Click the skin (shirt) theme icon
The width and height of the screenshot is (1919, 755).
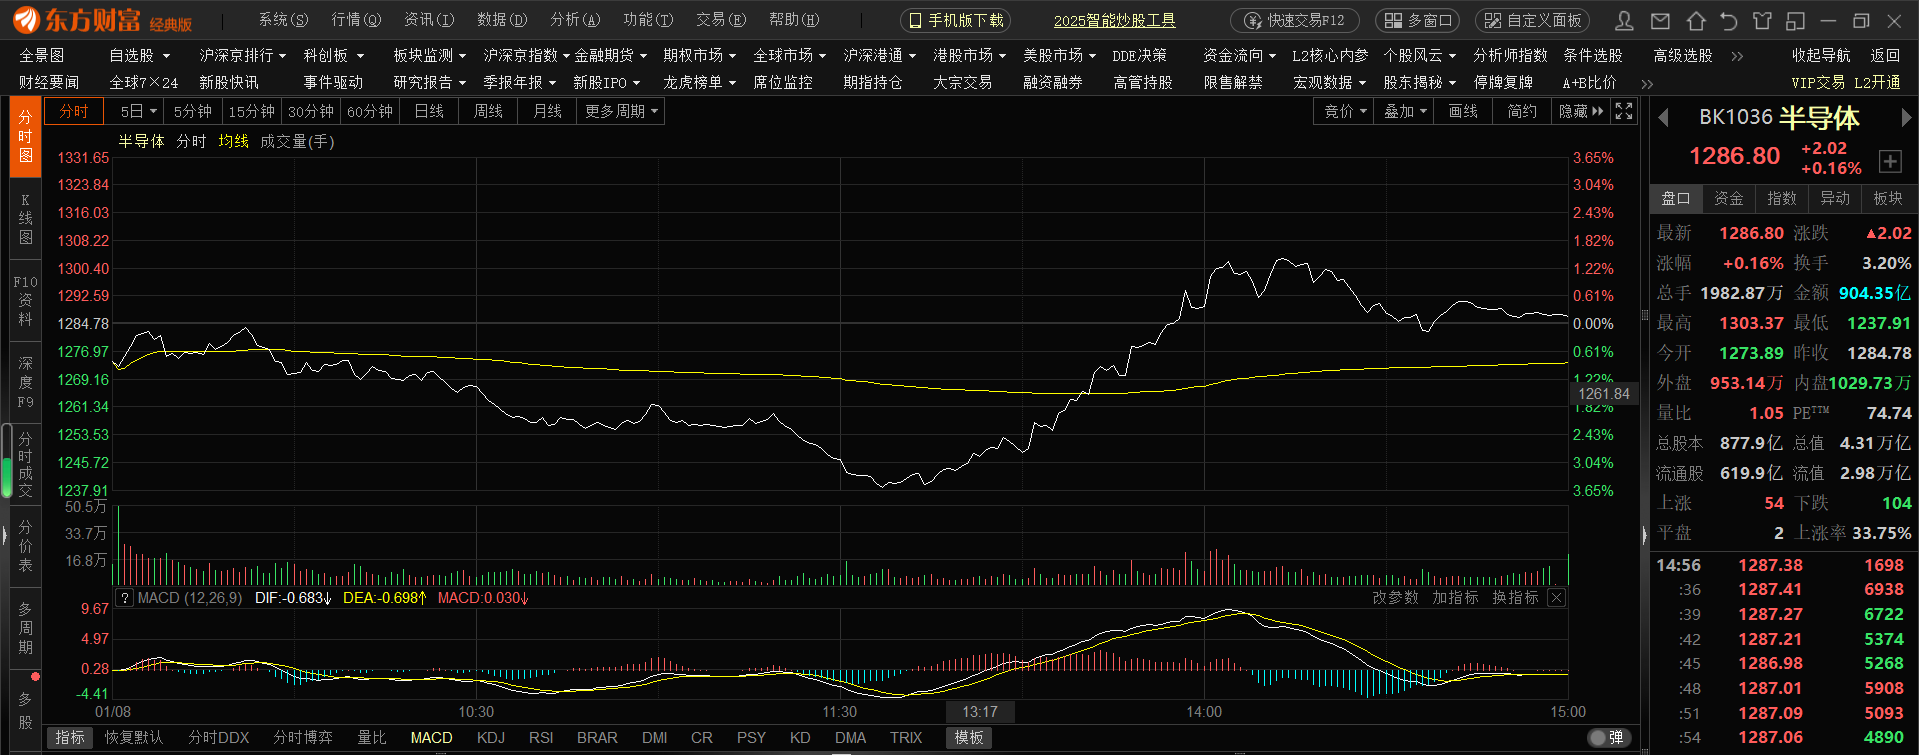coord(1762,21)
